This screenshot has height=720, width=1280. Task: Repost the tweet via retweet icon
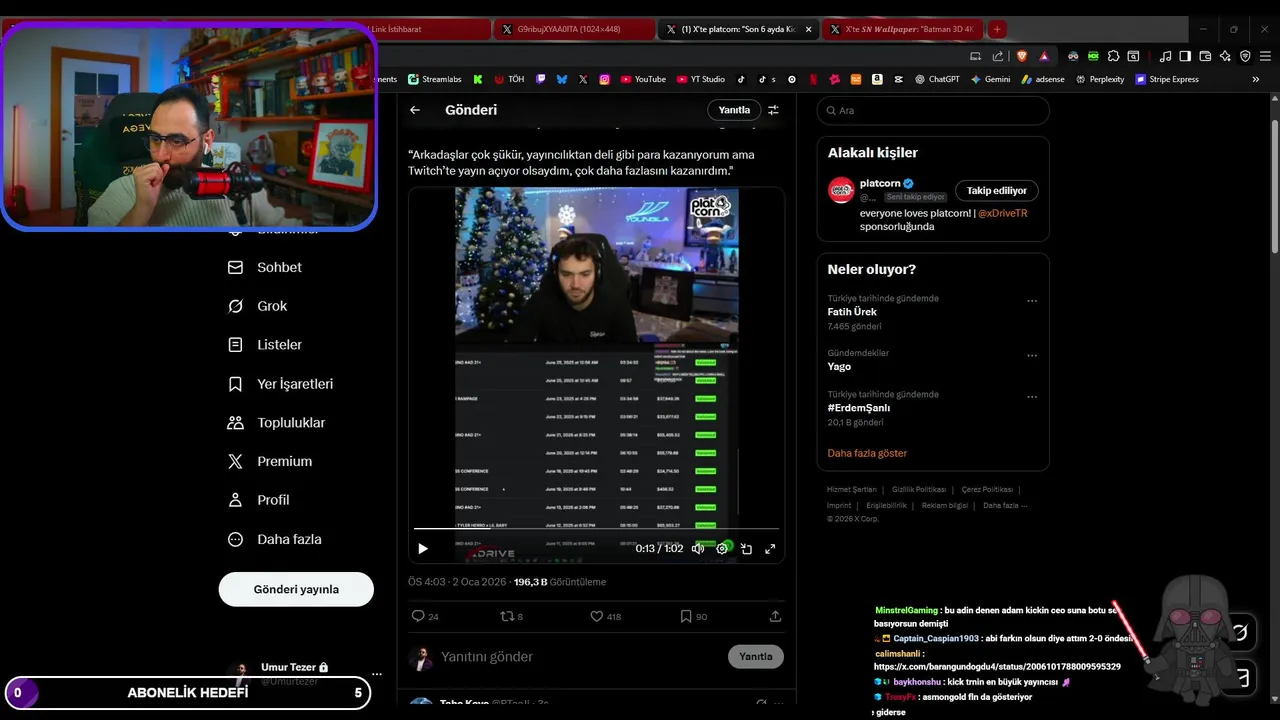click(x=511, y=616)
